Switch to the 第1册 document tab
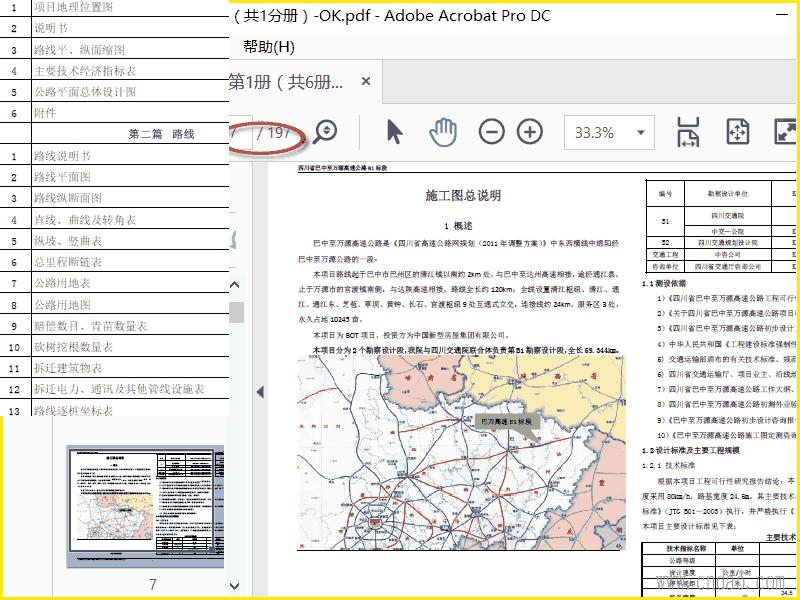This screenshot has height=600, width=800. click(x=287, y=82)
